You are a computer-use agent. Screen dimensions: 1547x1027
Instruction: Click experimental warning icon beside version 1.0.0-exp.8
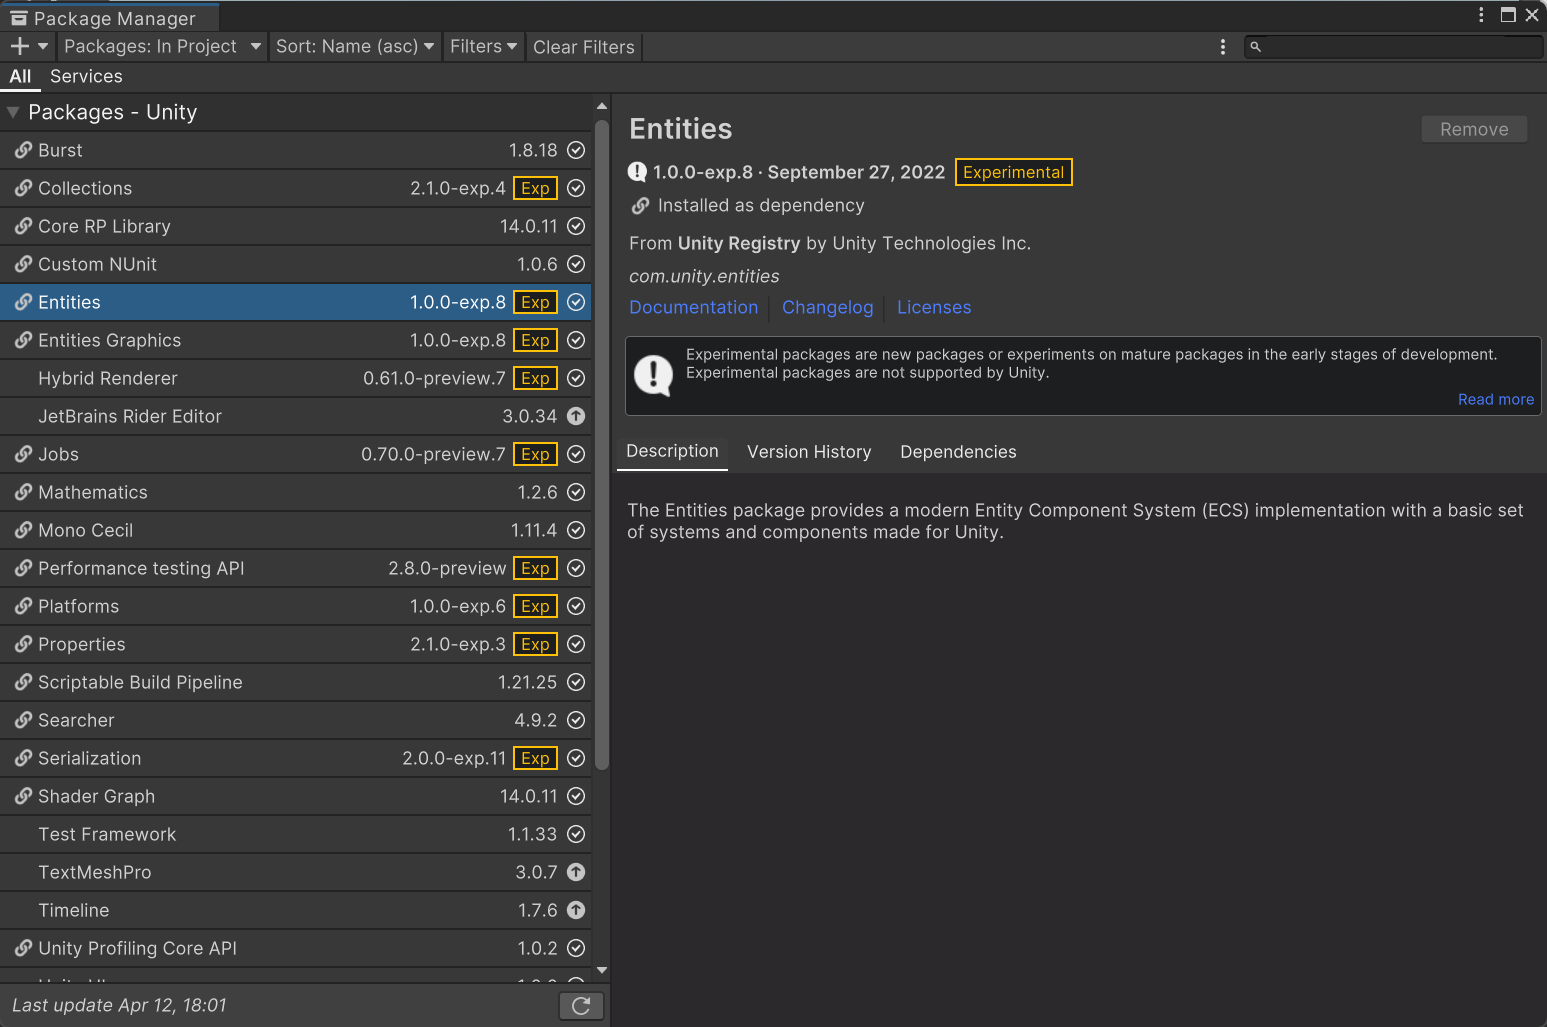click(637, 172)
